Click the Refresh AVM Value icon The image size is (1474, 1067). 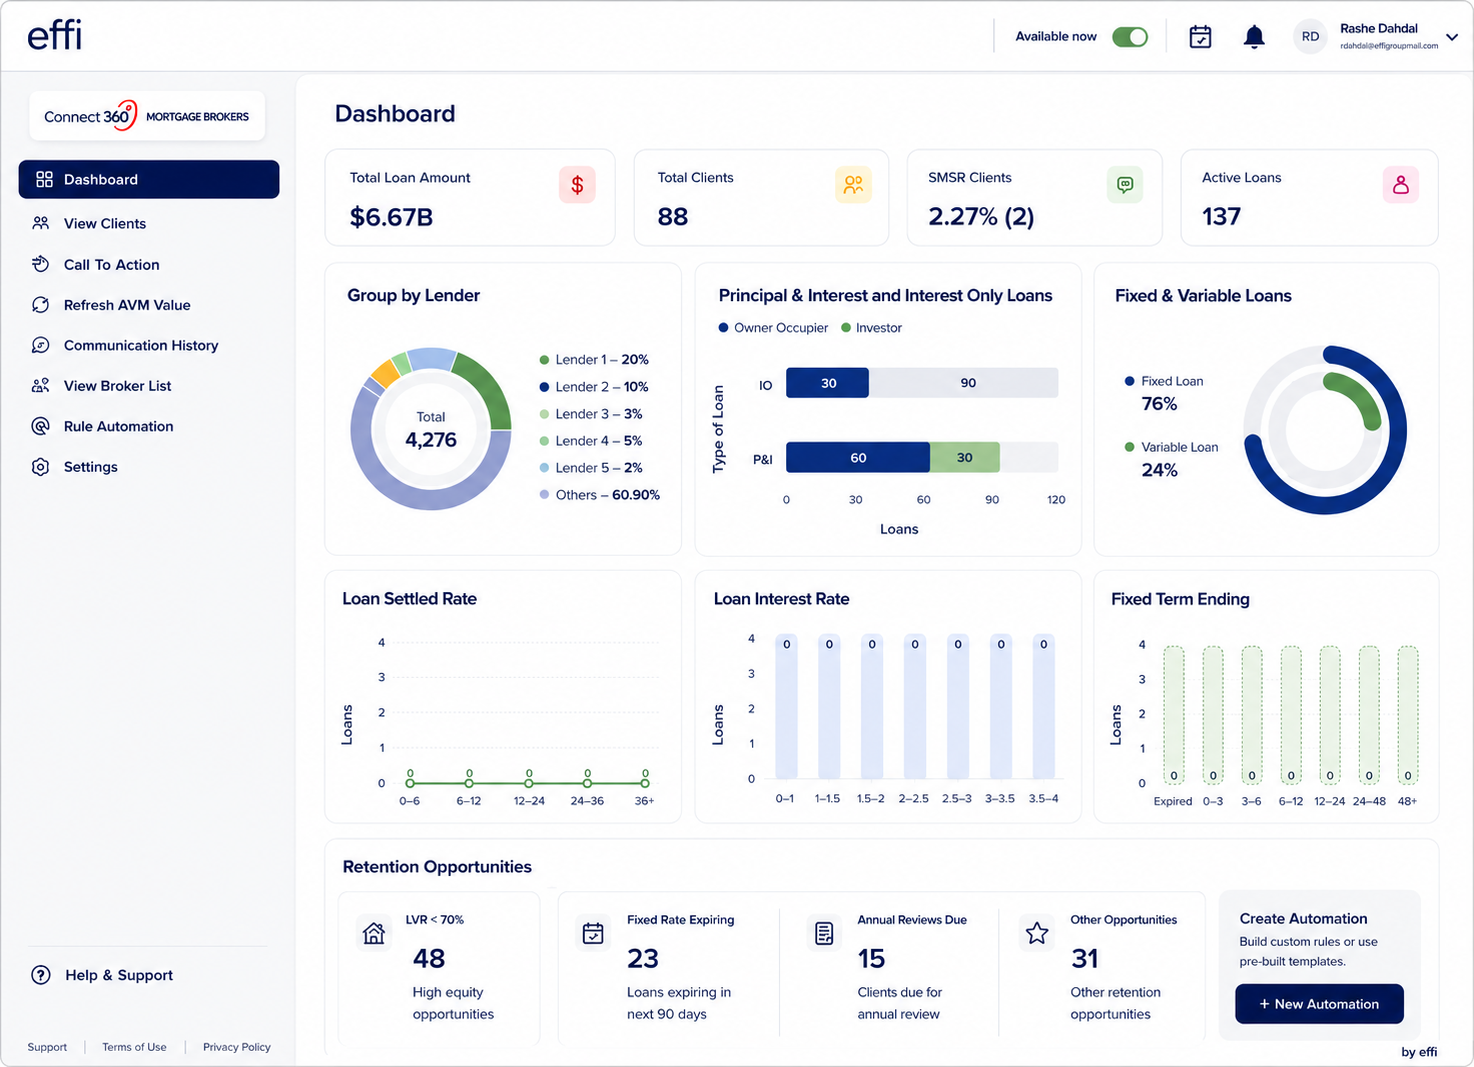pyautogui.click(x=41, y=305)
